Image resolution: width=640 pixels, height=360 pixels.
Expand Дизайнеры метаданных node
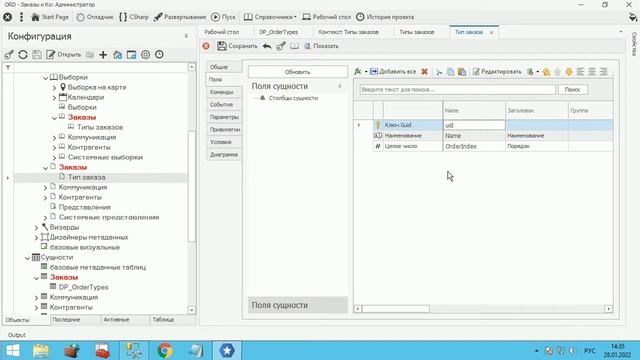36,238
